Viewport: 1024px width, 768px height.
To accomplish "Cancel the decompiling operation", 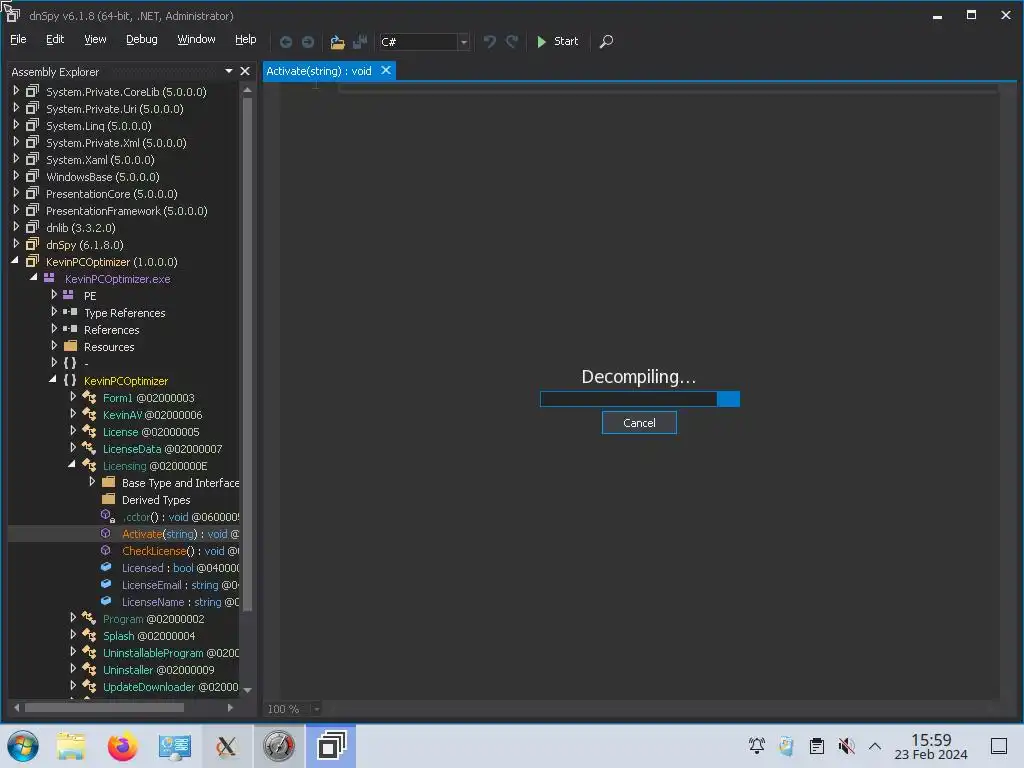I will tap(639, 423).
